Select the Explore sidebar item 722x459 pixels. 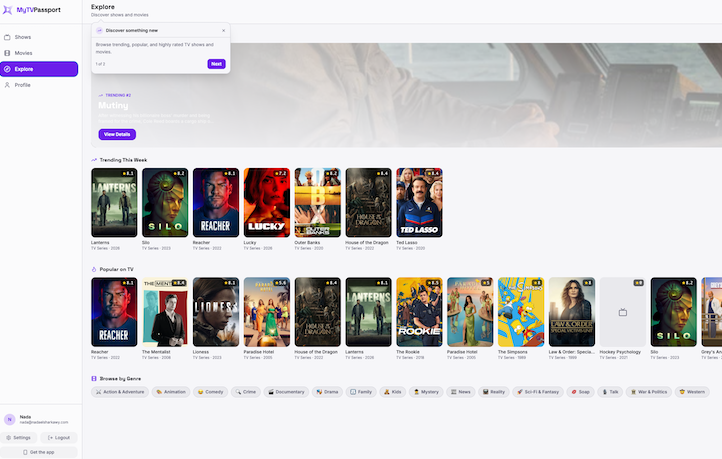point(39,69)
